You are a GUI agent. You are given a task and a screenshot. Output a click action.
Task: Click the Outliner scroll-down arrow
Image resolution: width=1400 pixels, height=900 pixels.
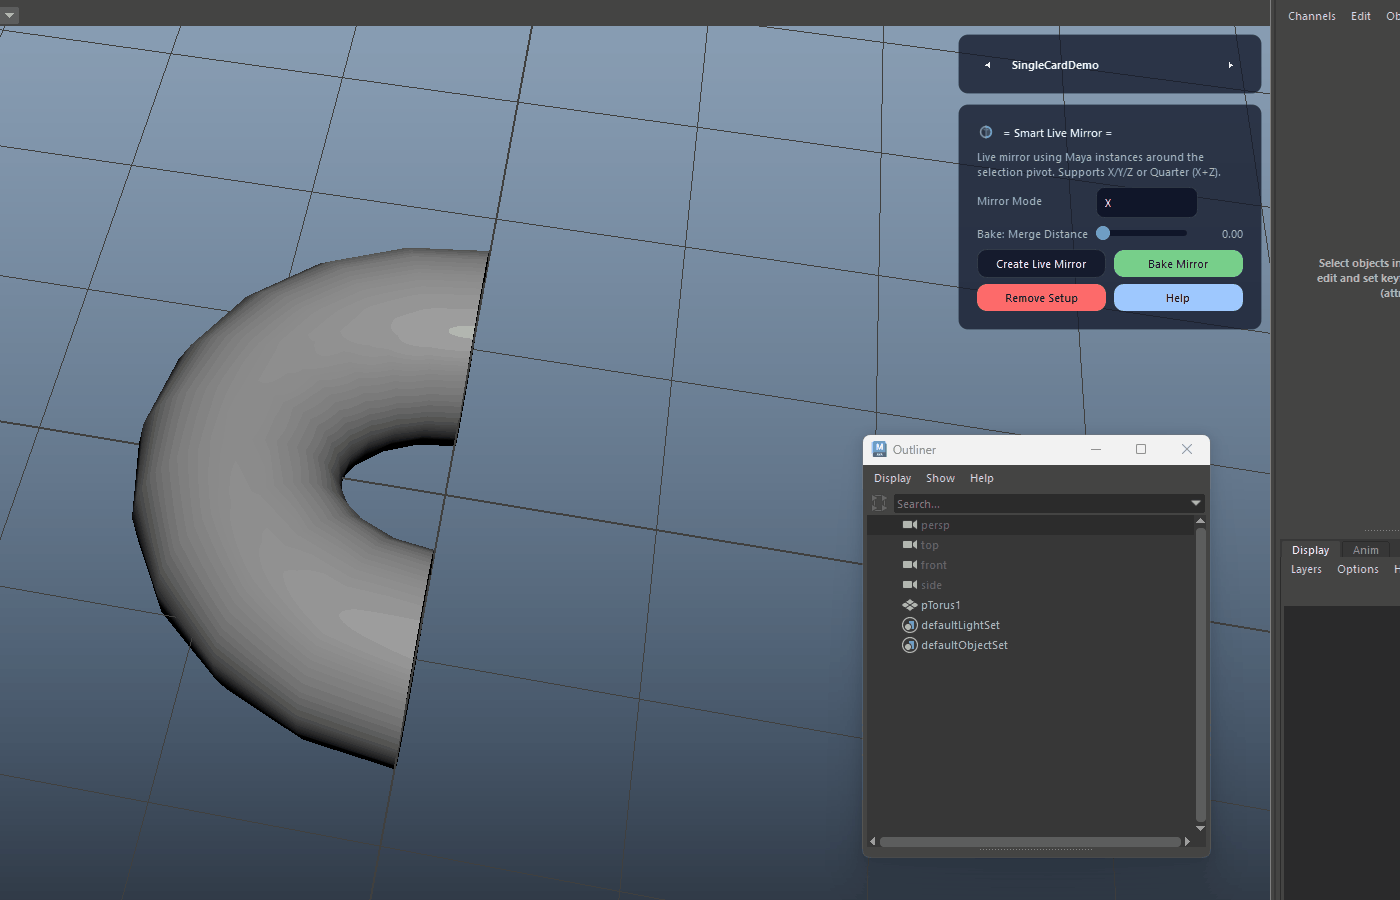[1200, 829]
